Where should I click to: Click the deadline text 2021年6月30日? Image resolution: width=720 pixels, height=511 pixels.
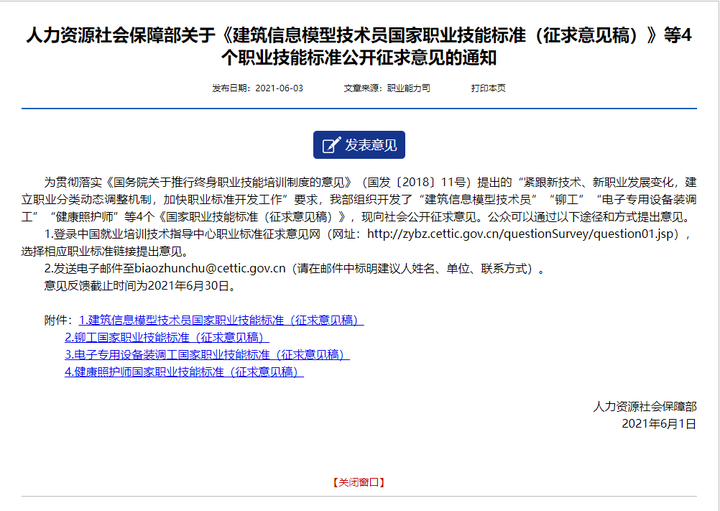[x=188, y=286]
